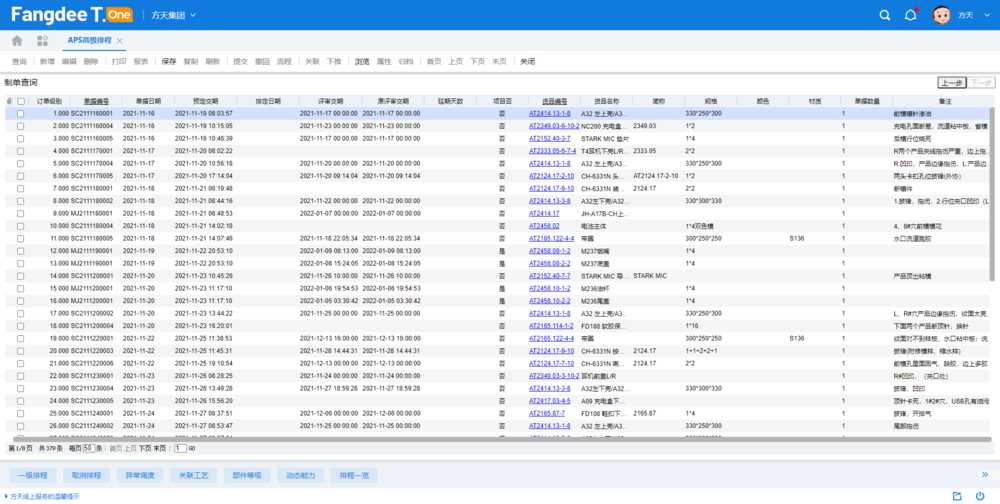The height and width of the screenshot is (504, 1000).
Task: Click 保存 in the toolbar
Action: point(168,61)
